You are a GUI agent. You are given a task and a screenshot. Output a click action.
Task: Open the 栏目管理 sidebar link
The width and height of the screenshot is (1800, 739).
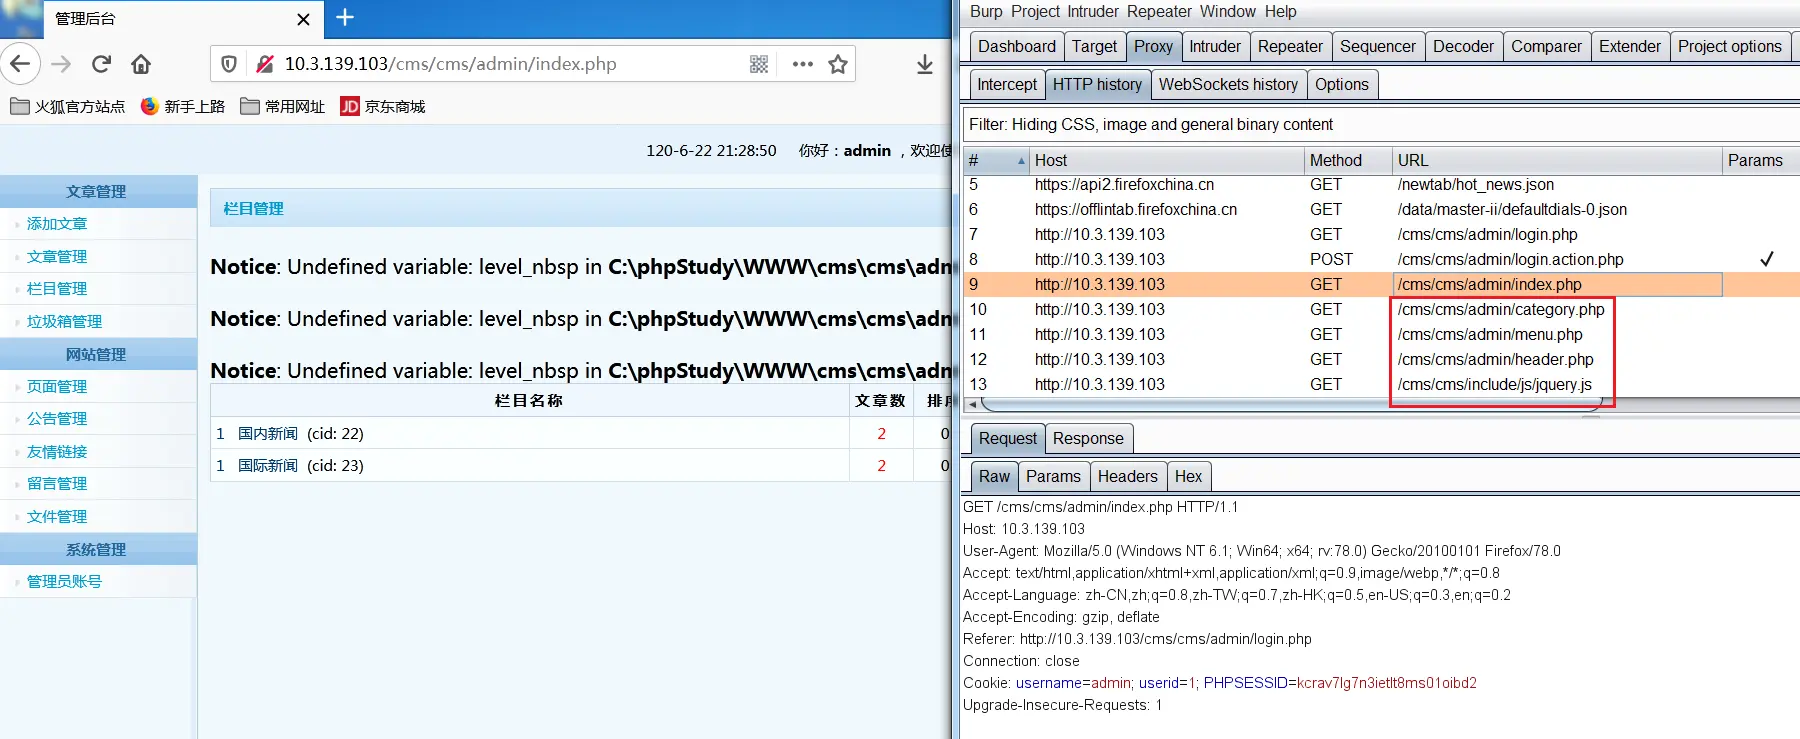(x=57, y=289)
